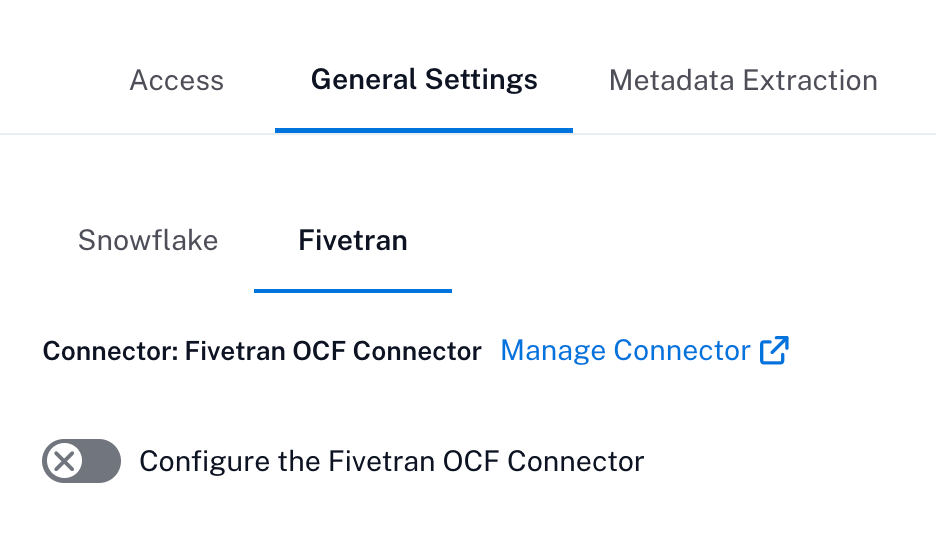This screenshot has width=936, height=540.
Task: Turn on the switch left of the Configure label
Action: pos(81,461)
